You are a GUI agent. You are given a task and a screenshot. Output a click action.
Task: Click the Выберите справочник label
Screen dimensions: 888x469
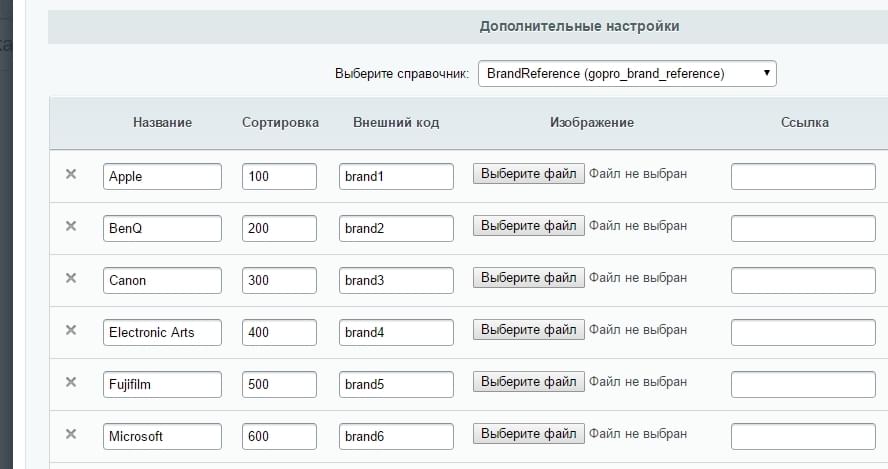402,74
